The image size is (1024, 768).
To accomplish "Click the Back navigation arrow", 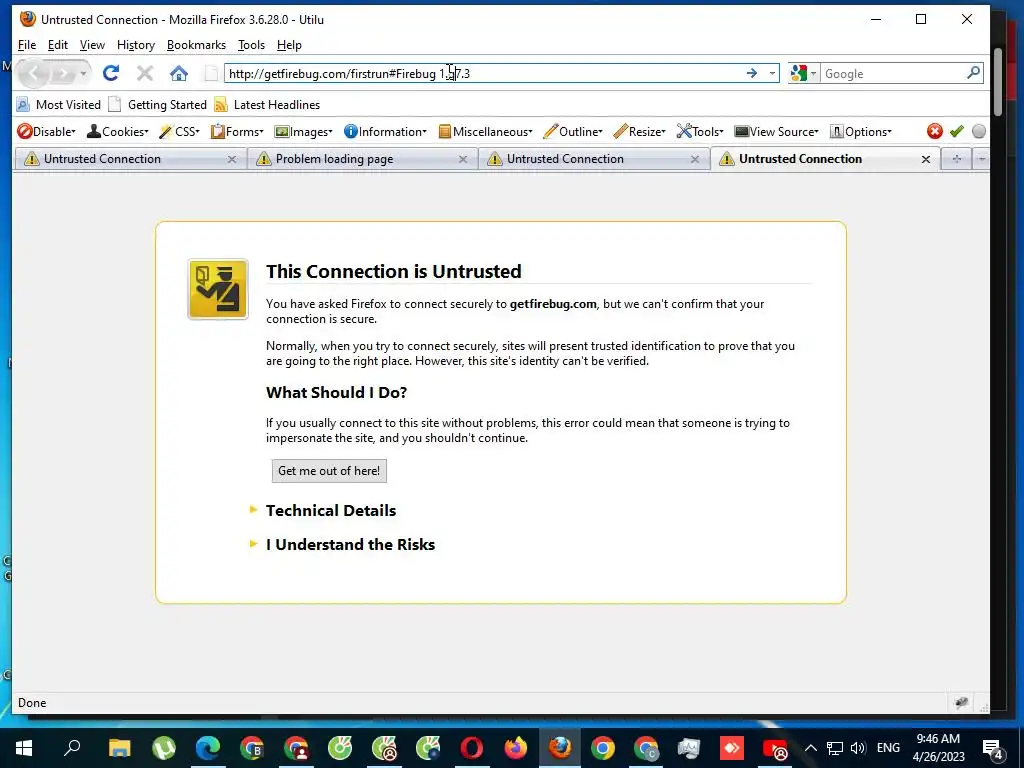I will 34,73.
